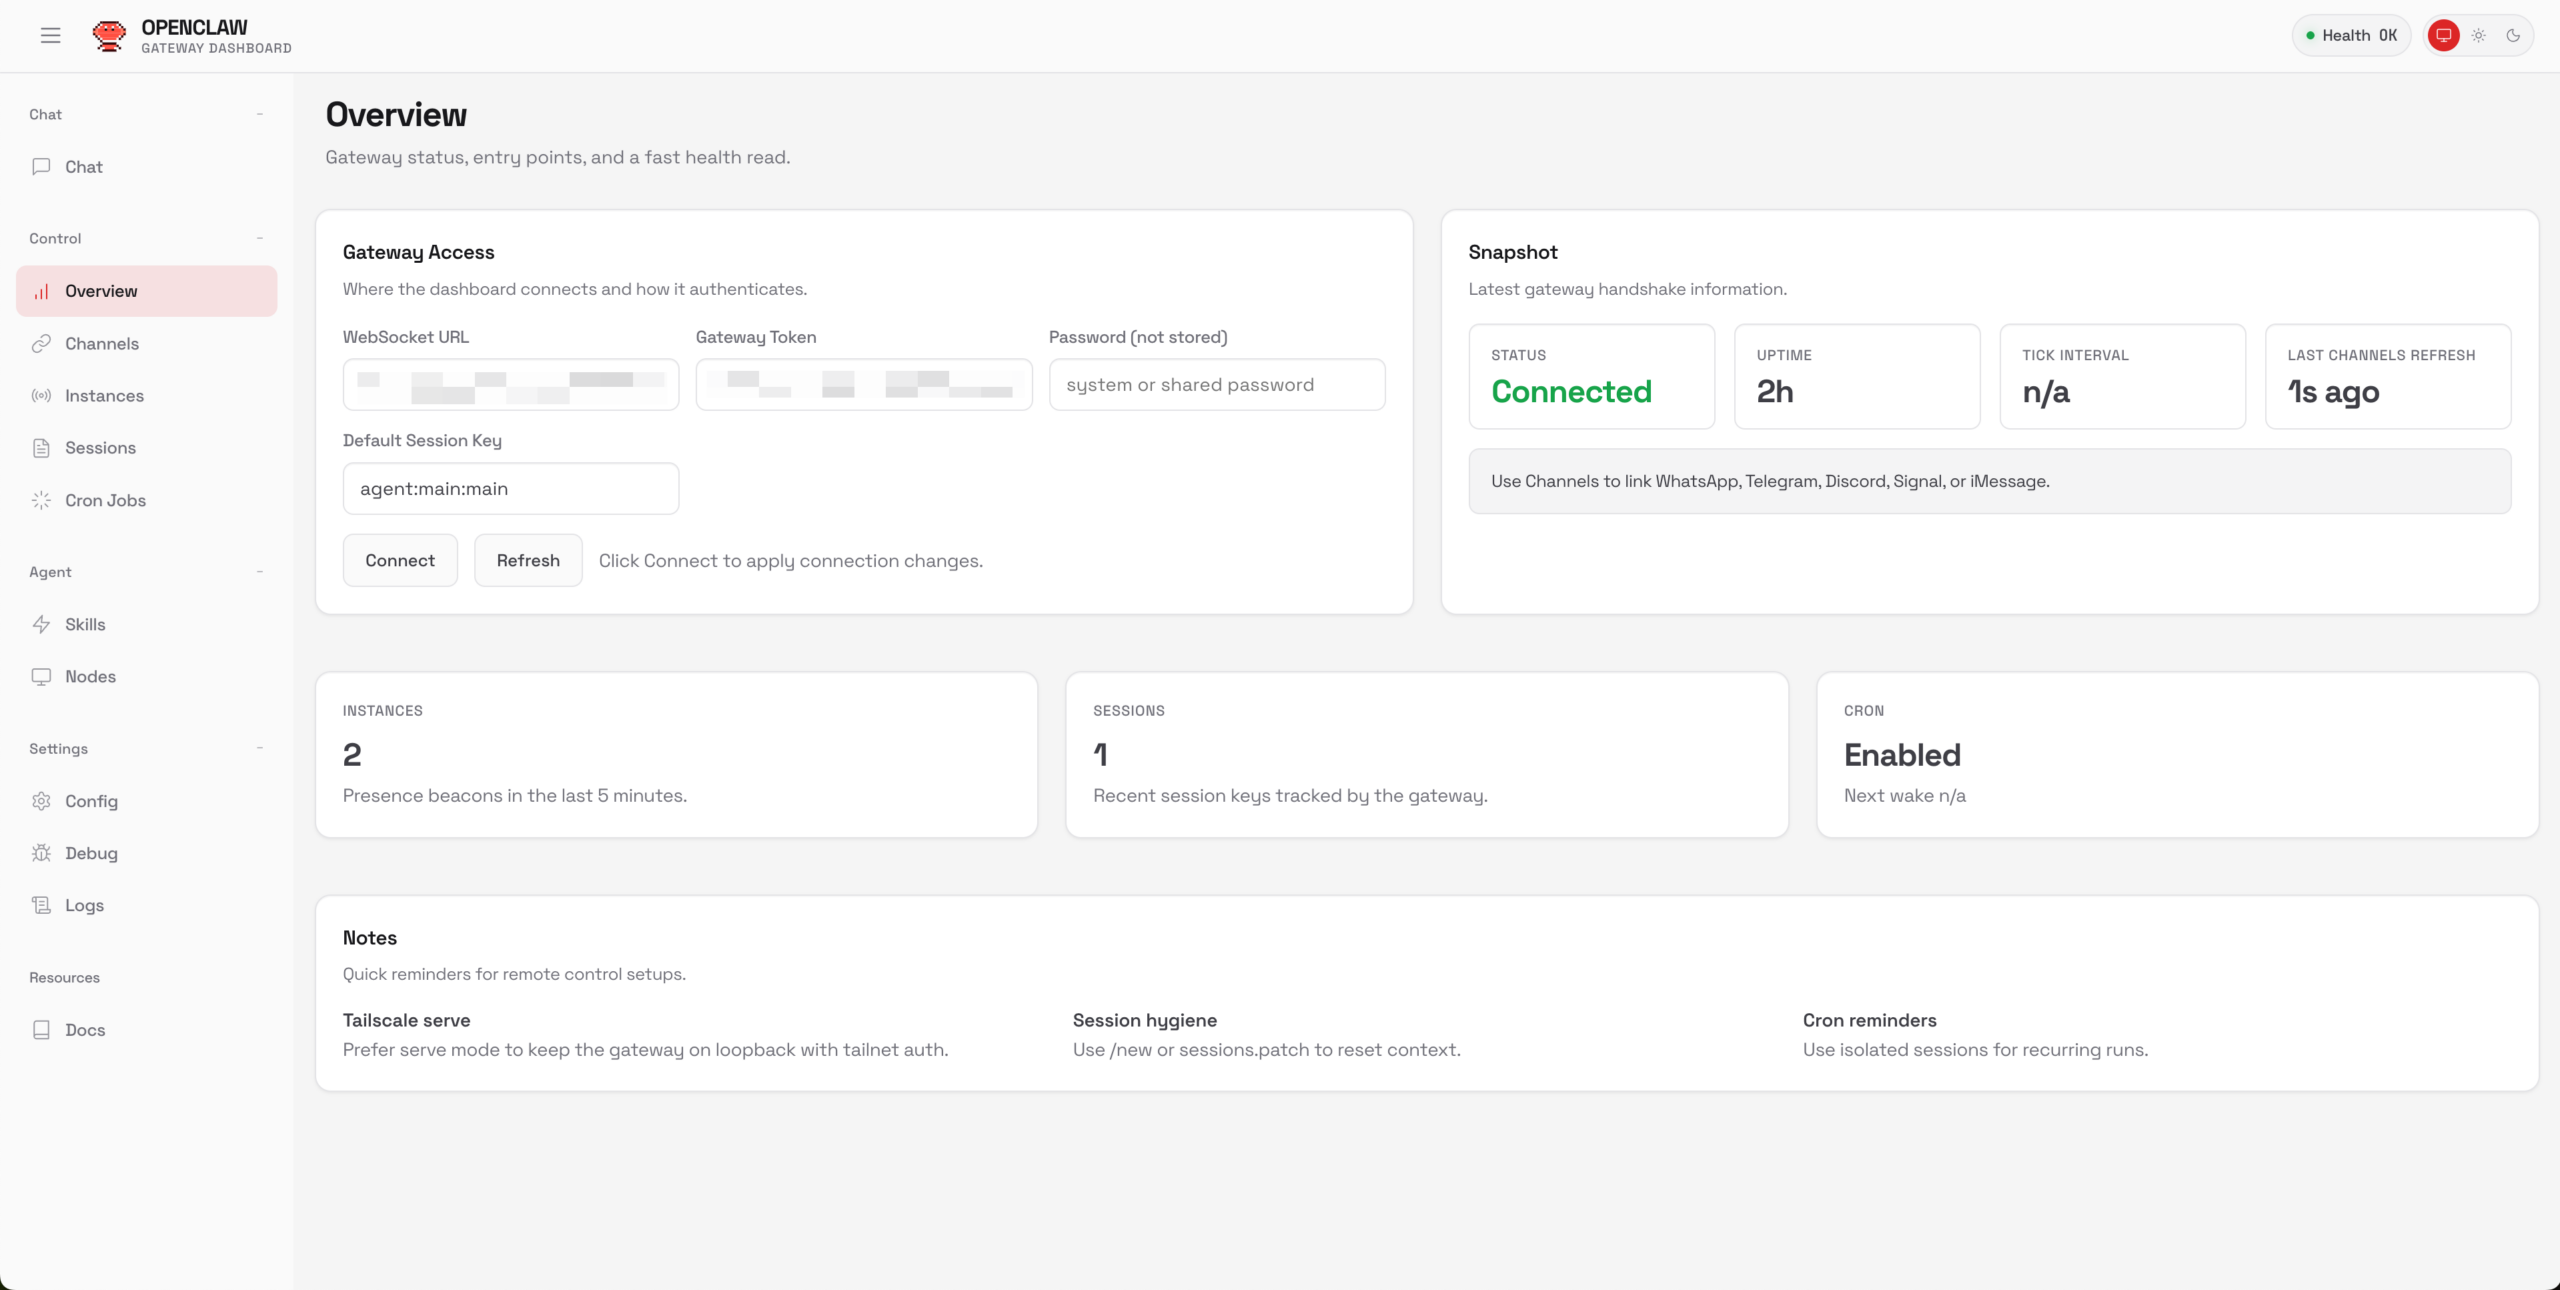The image size is (2560, 1290).
Task: Focus the Password (not stored) field
Action: 1216,385
